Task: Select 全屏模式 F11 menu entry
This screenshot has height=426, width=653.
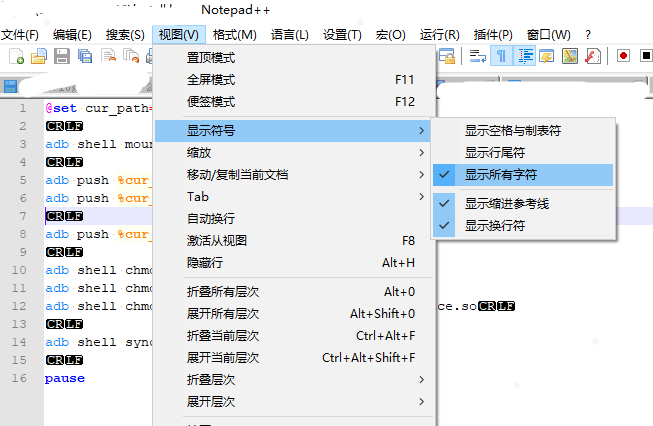Action: [x=294, y=80]
